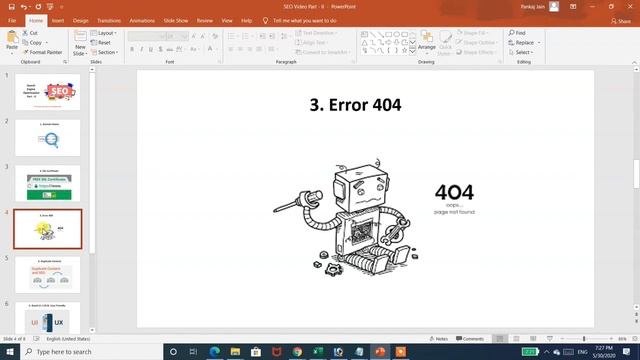This screenshot has height=360, width=640.
Task: Open the font name combo box
Action: (146, 37)
